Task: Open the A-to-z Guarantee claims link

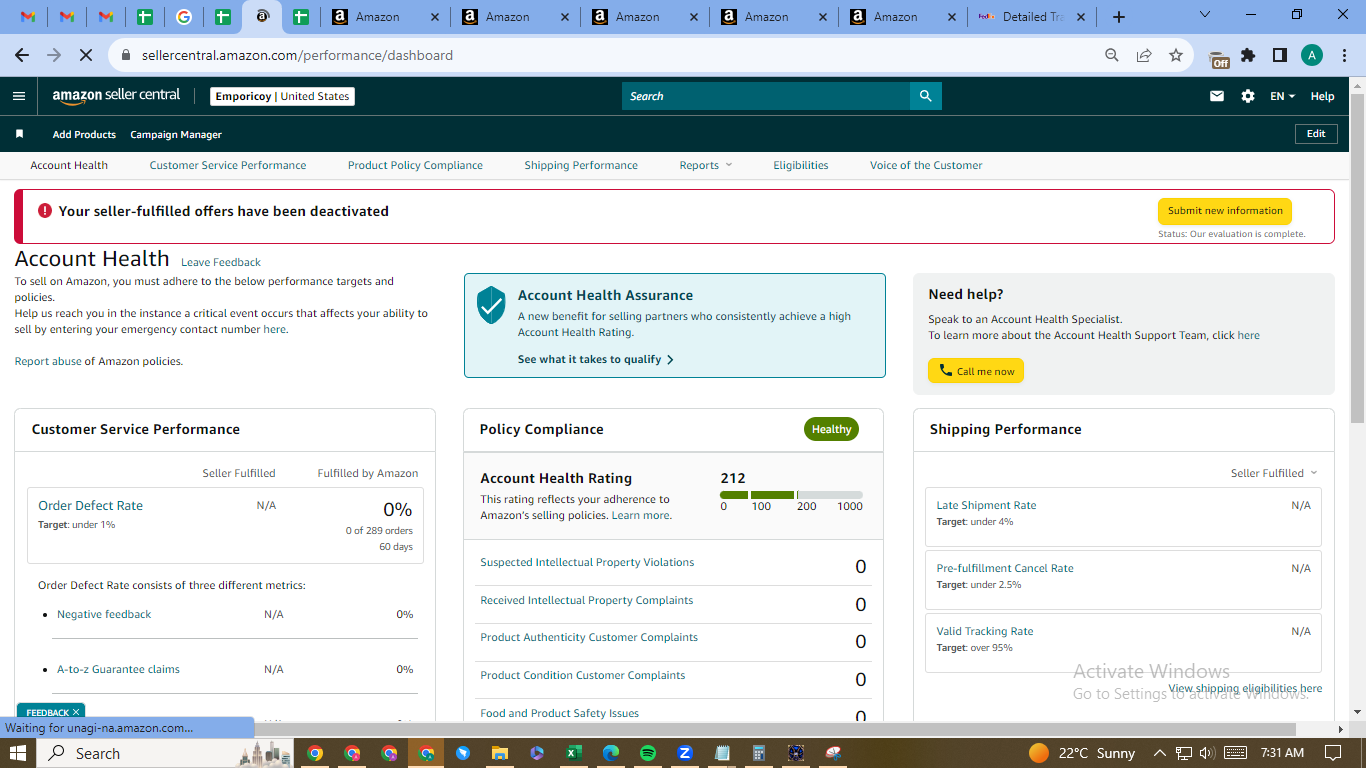Action: click(118, 669)
